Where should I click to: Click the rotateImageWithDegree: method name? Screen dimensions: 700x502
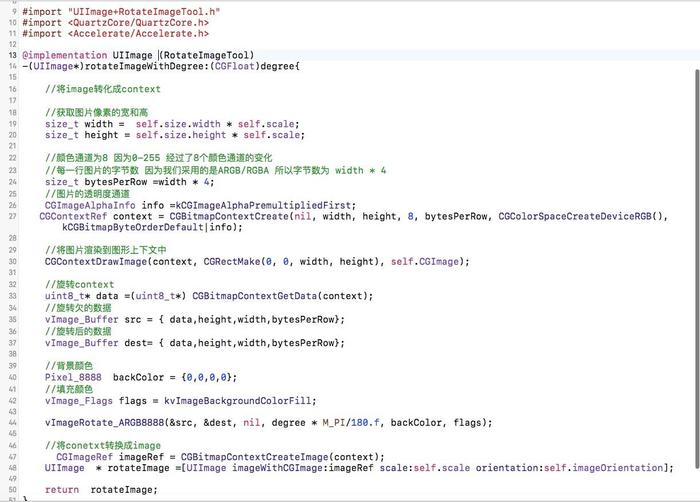[147, 67]
